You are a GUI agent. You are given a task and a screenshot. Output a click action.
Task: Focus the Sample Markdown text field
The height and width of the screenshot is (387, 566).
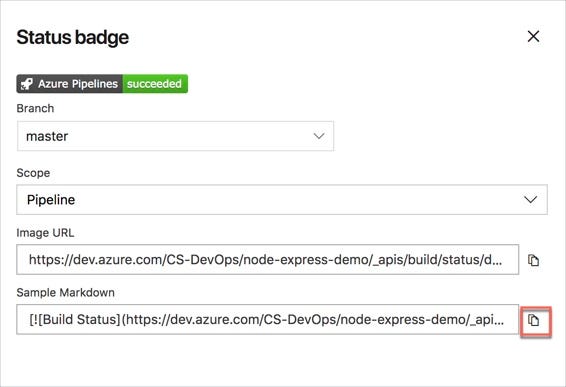point(267,319)
